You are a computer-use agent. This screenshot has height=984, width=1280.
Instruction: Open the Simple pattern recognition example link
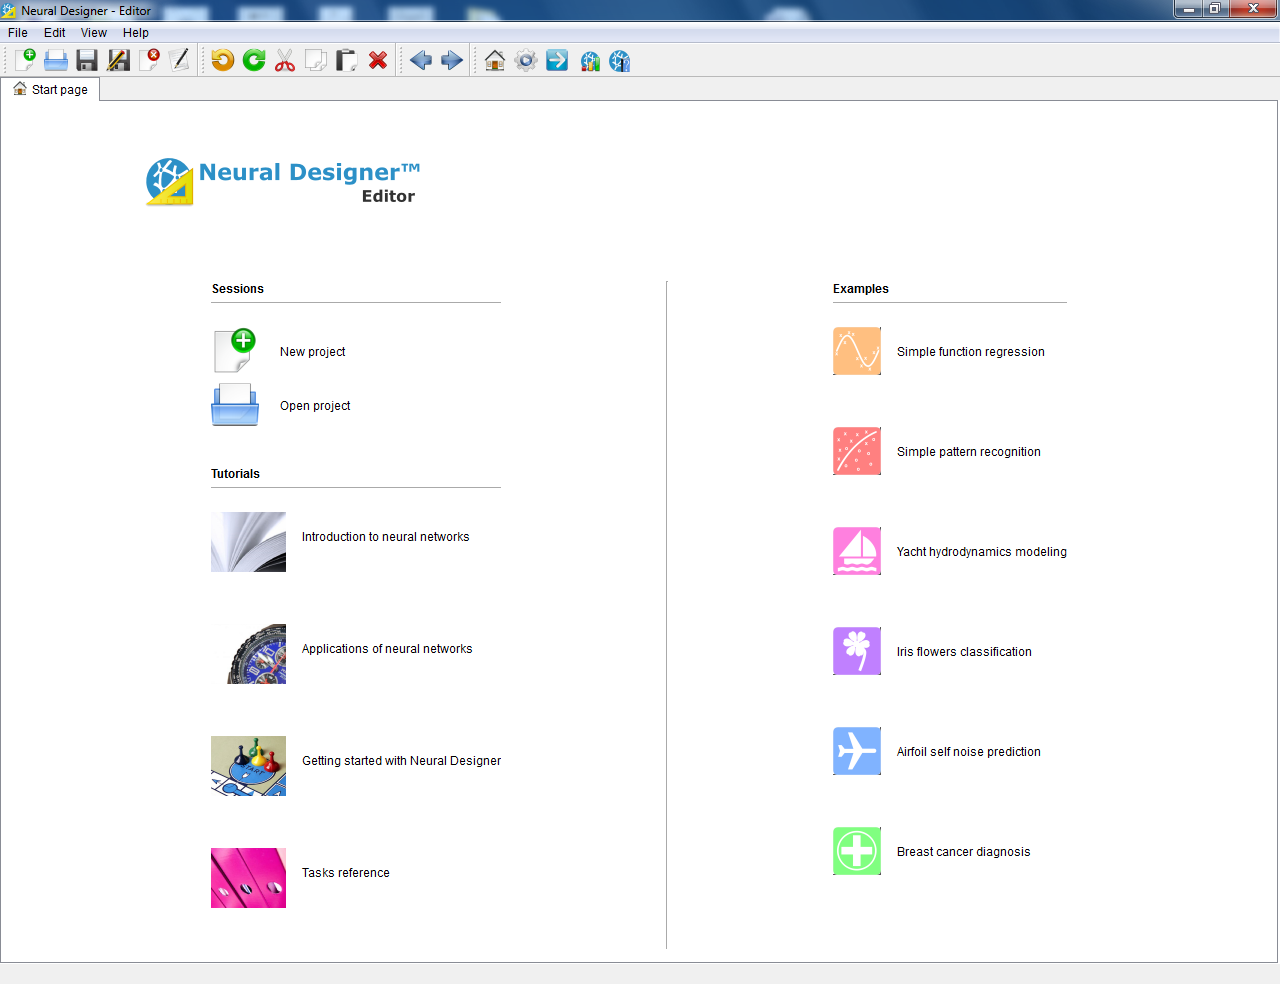point(969,452)
